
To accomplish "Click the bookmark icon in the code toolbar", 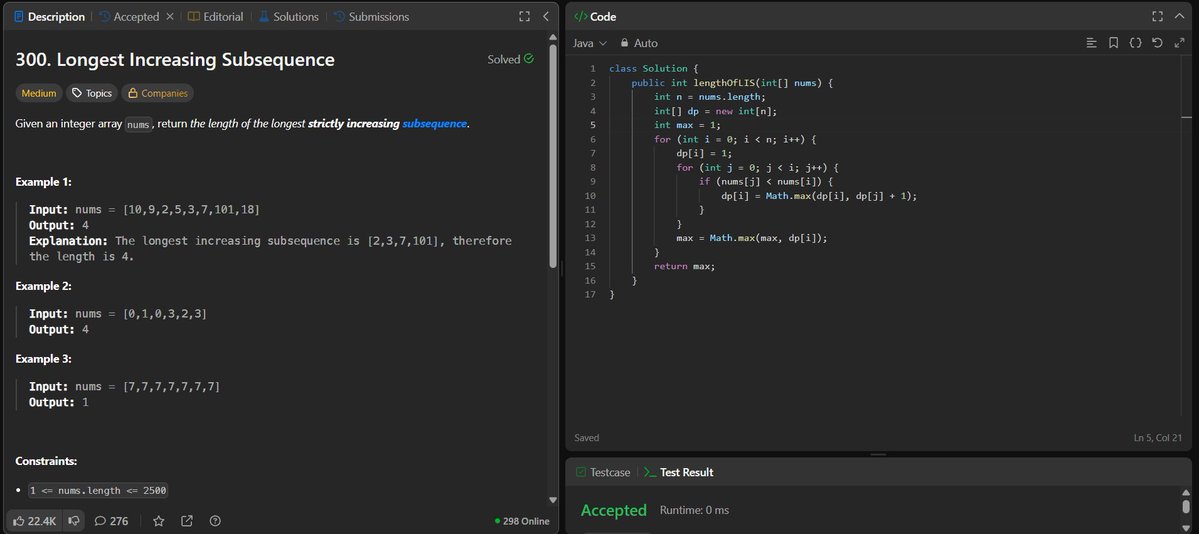I will tap(1114, 44).
